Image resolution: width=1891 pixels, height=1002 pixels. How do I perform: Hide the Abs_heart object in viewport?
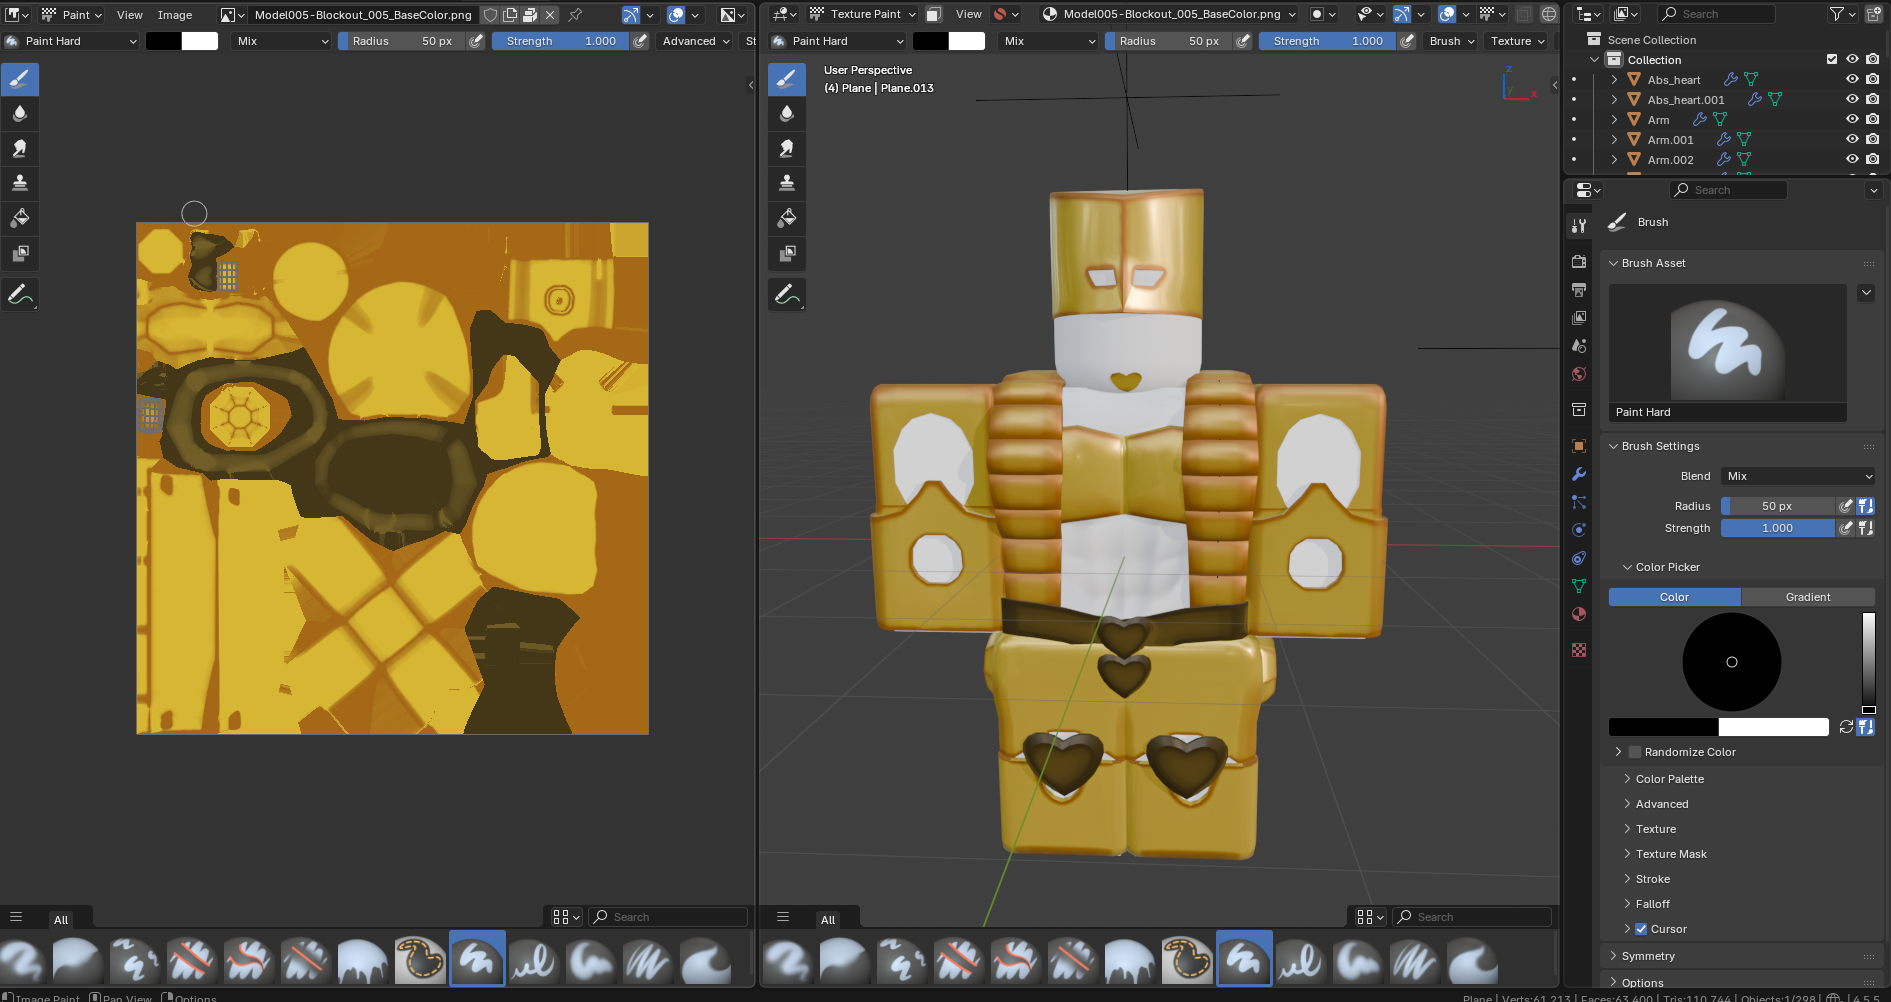[1852, 80]
